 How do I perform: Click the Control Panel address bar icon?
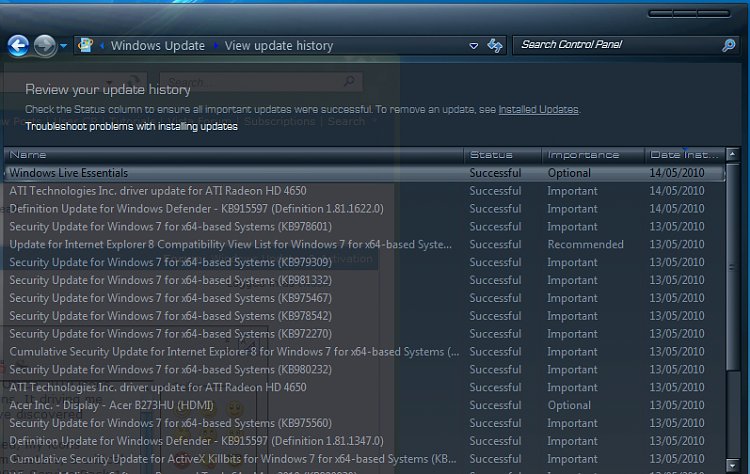(x=86, y=45)
